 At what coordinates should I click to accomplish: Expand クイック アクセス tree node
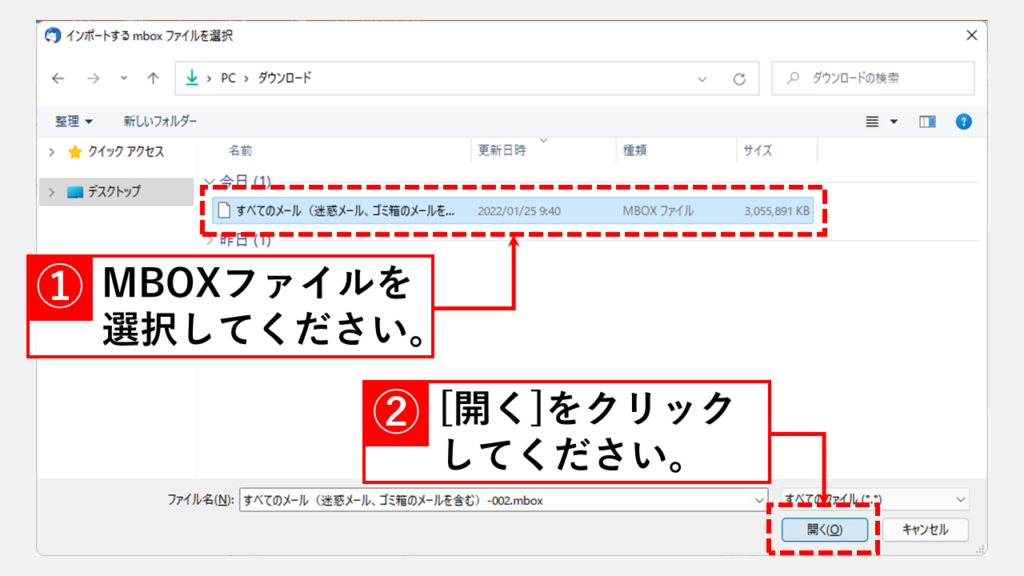(52, 152)
